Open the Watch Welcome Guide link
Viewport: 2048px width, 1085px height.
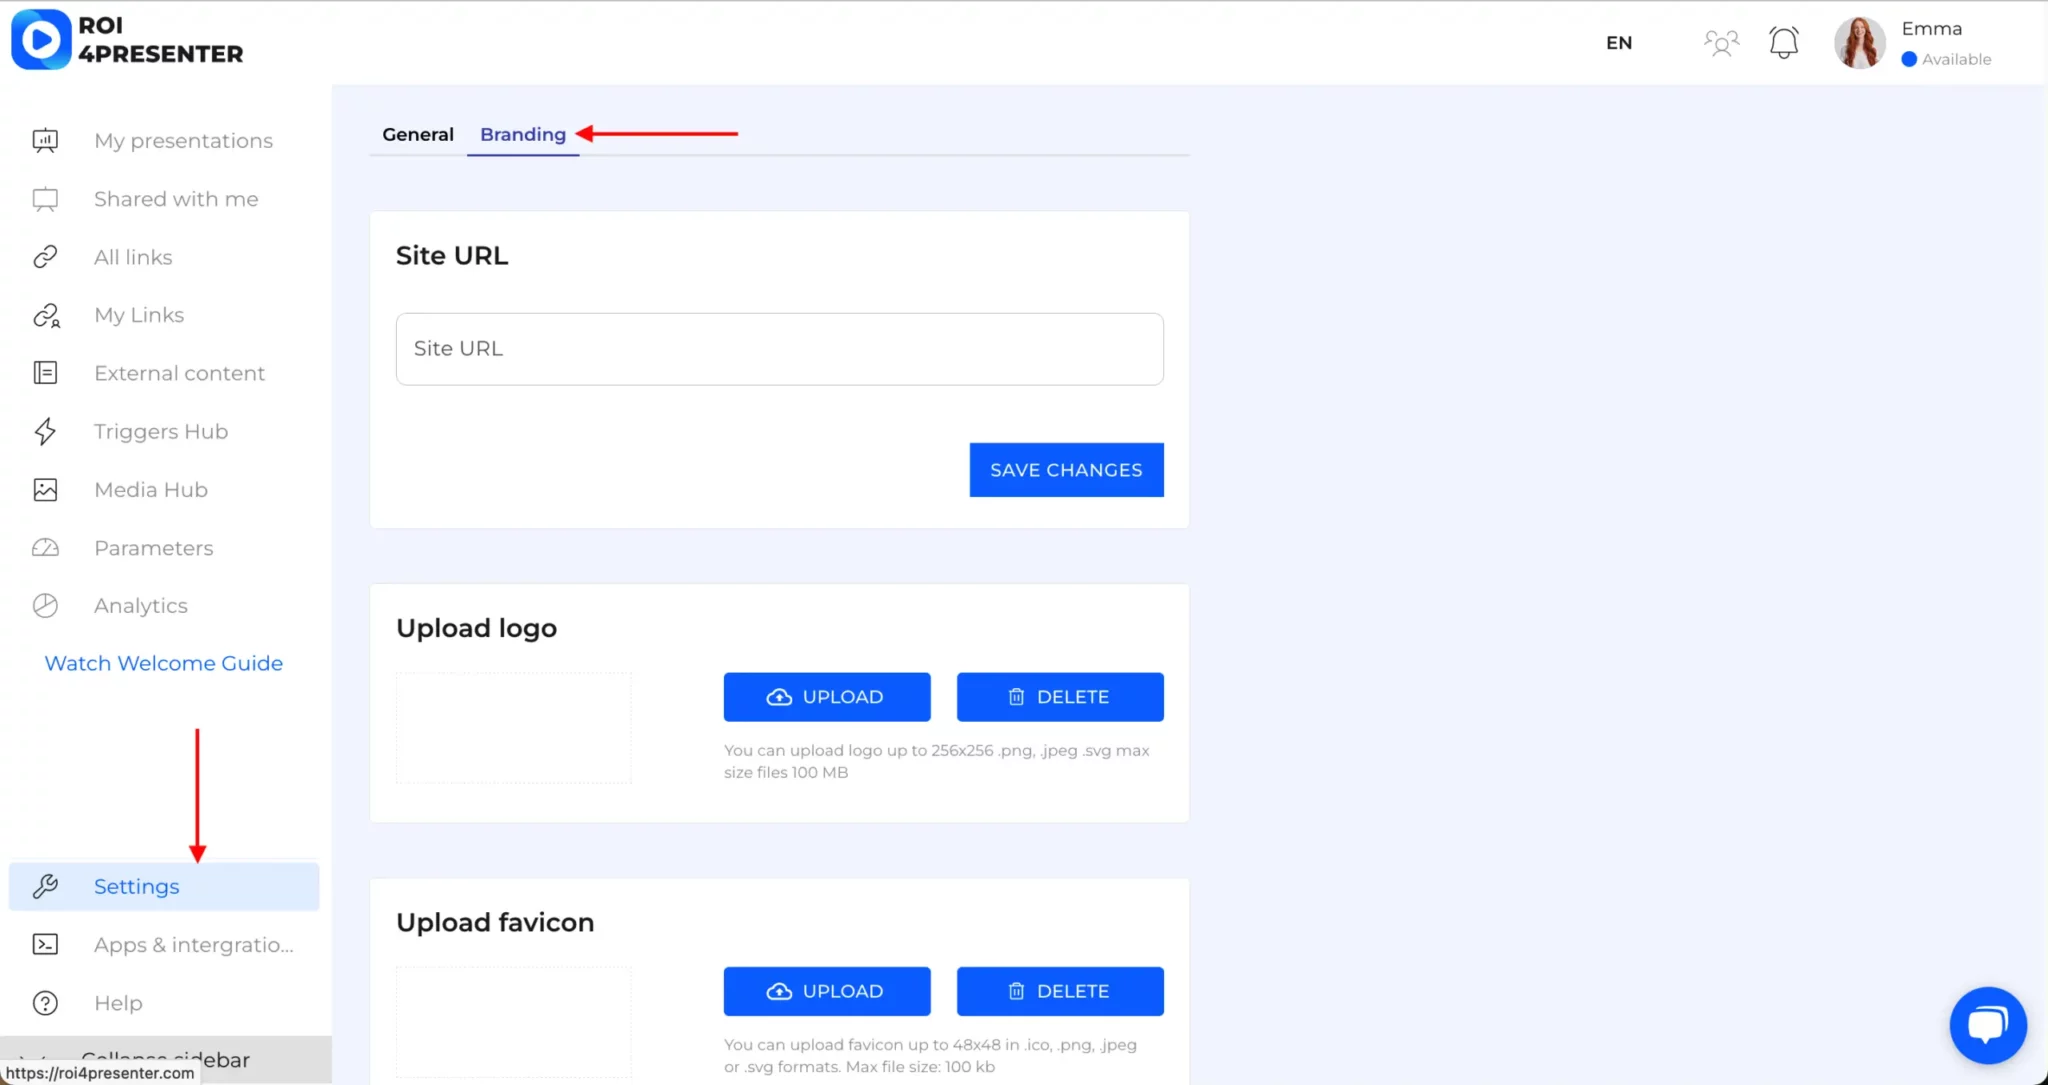click(164, 663)
